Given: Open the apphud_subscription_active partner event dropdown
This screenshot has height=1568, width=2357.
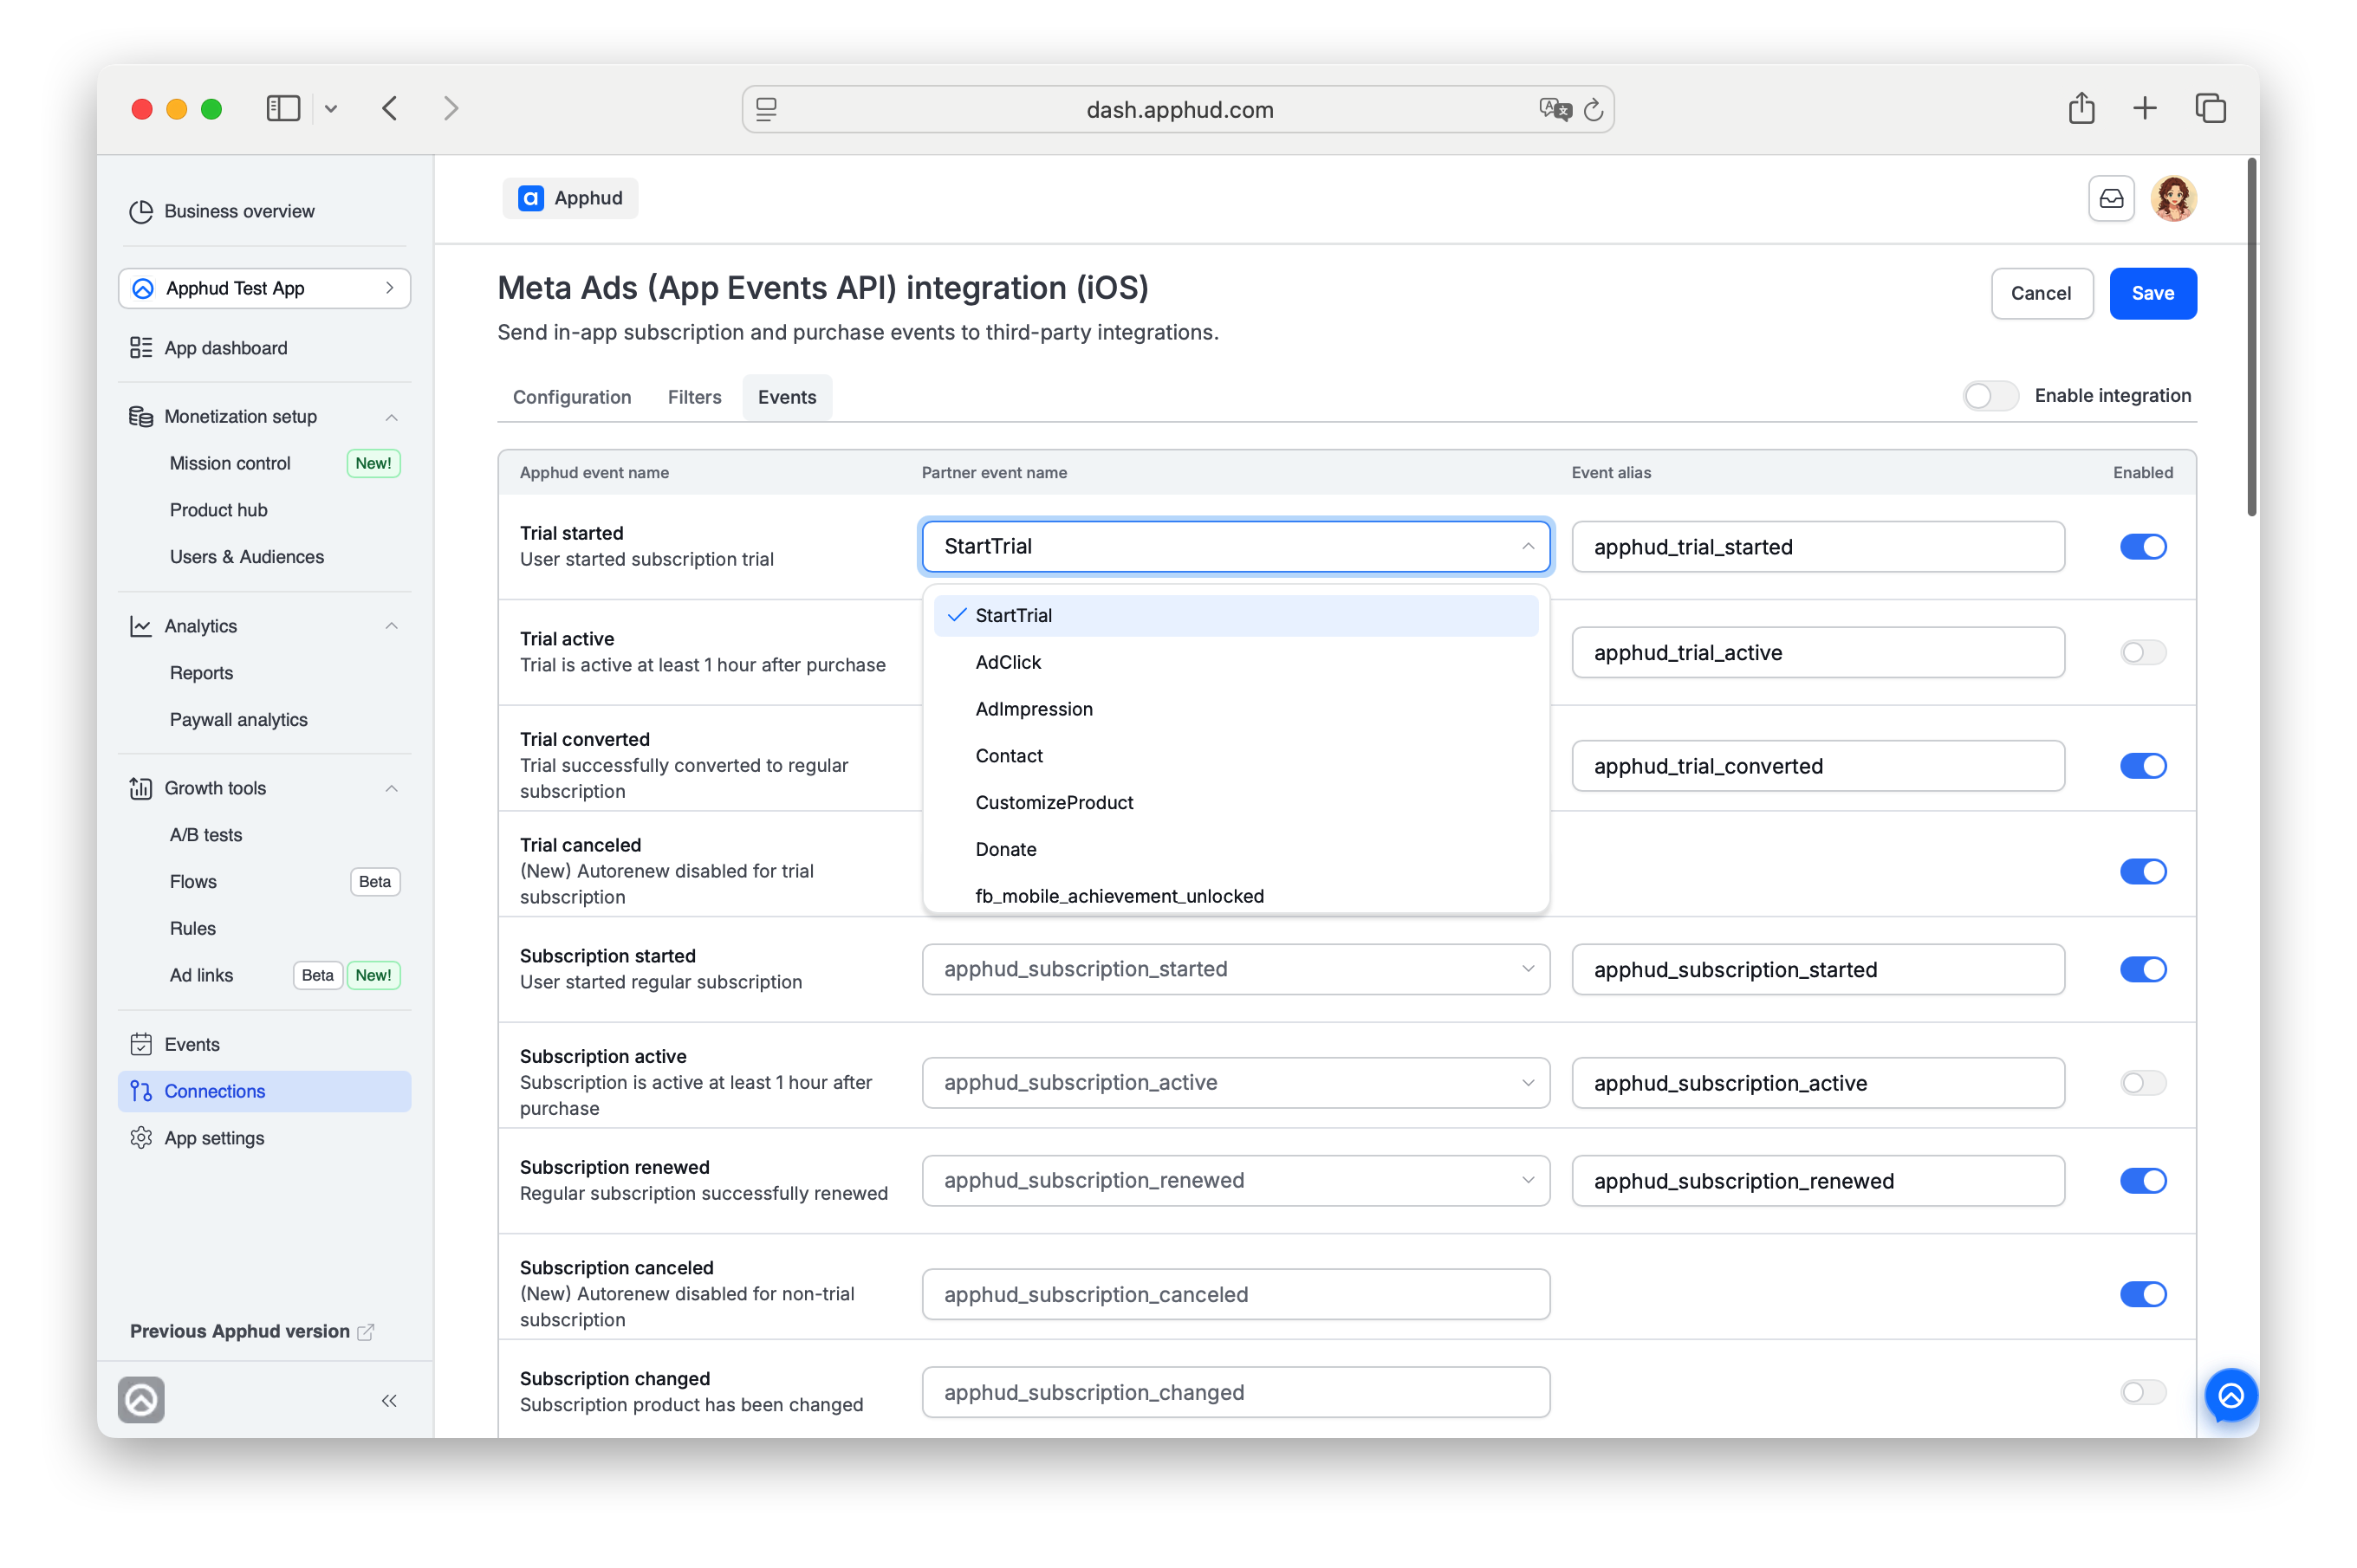Looking at the screenshot, I should 1235,1083.
